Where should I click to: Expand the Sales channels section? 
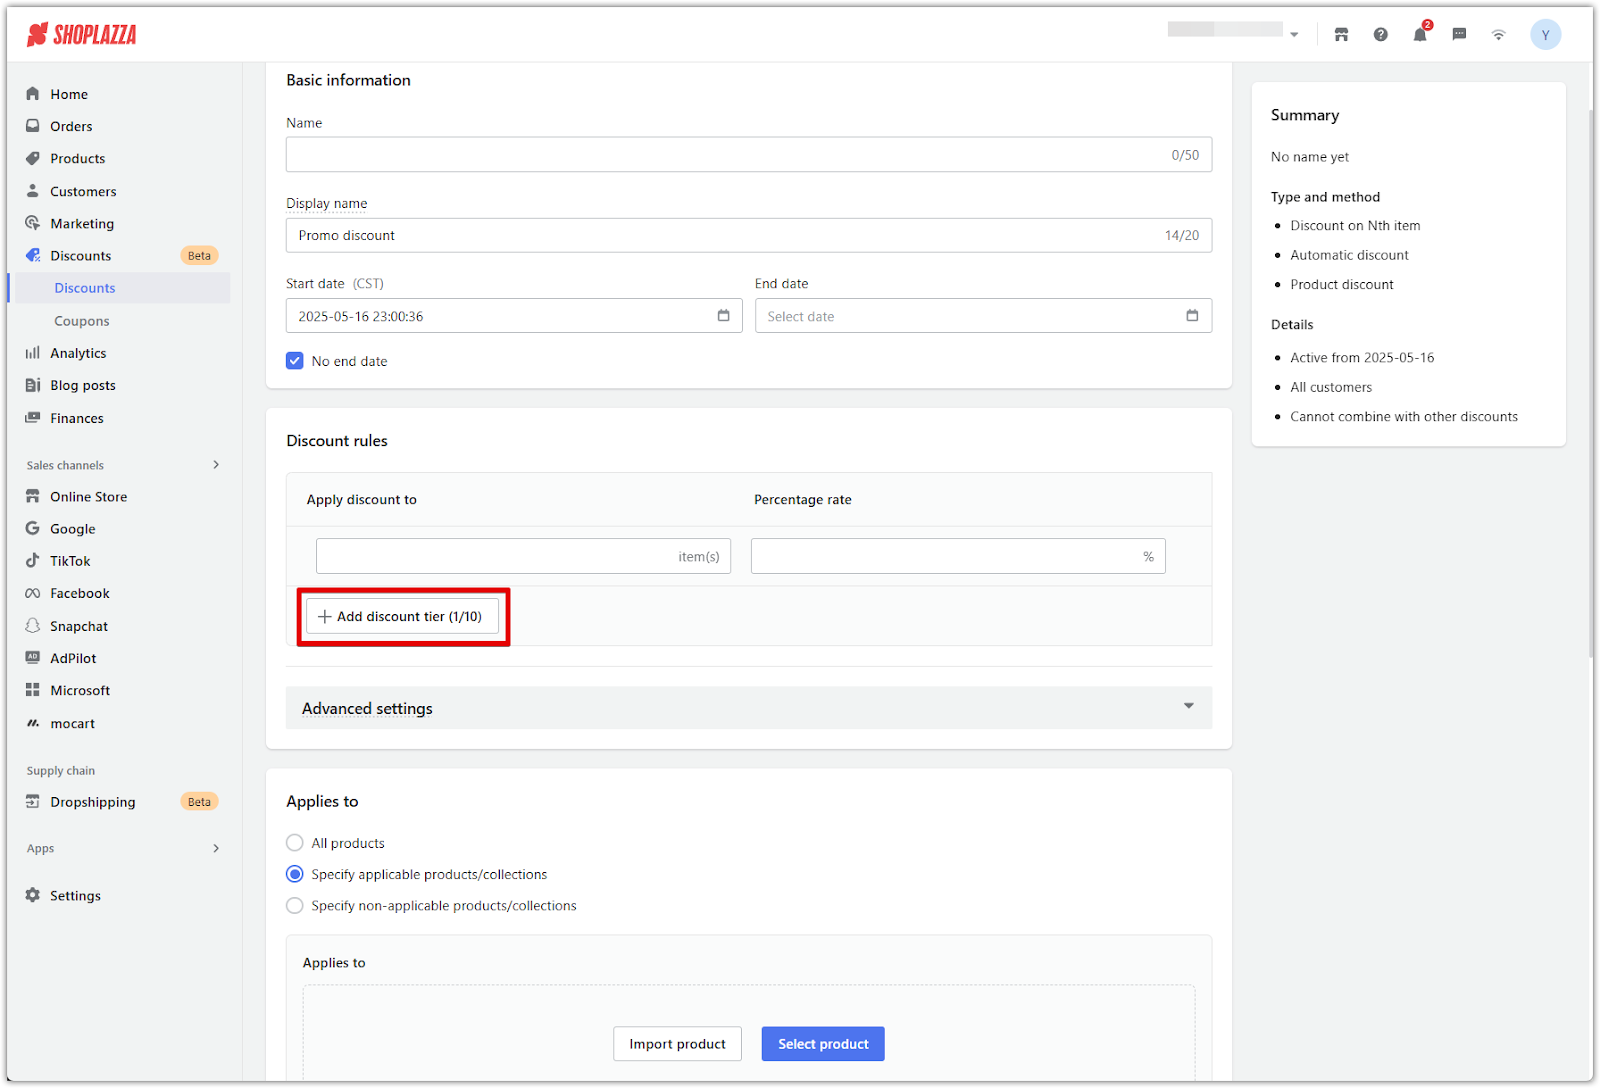coord(216,465)
